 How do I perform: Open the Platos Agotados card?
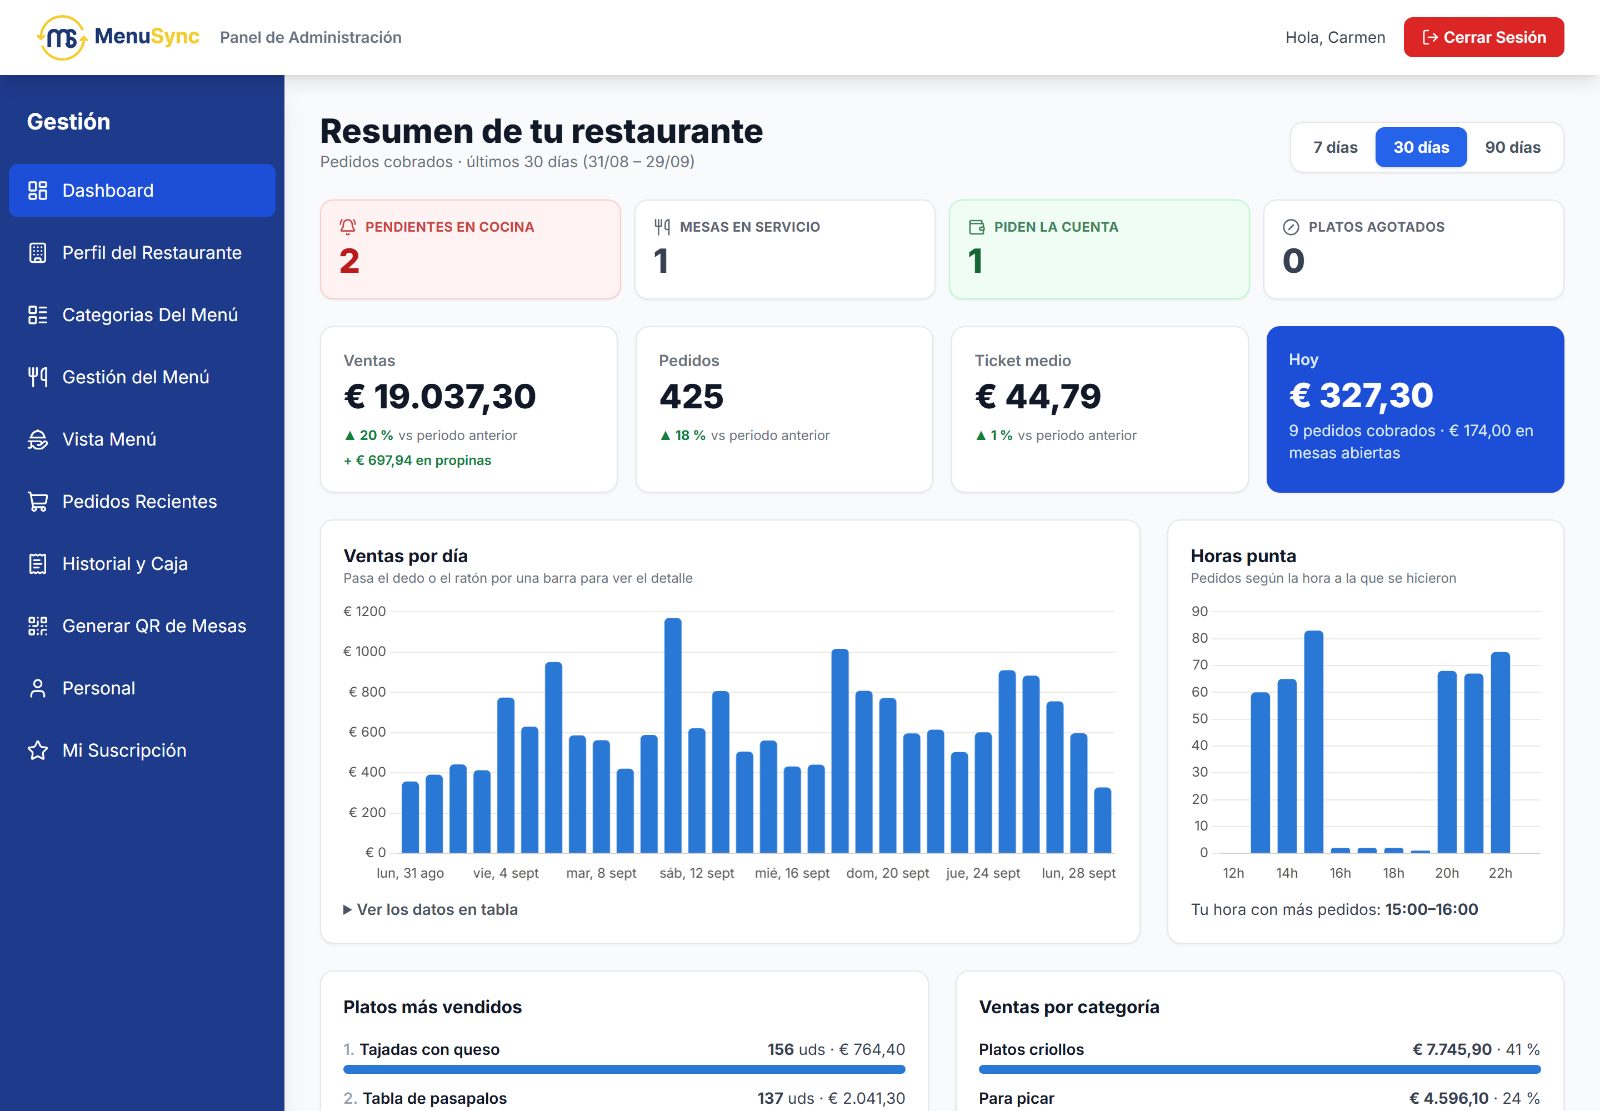(1413, 249)
